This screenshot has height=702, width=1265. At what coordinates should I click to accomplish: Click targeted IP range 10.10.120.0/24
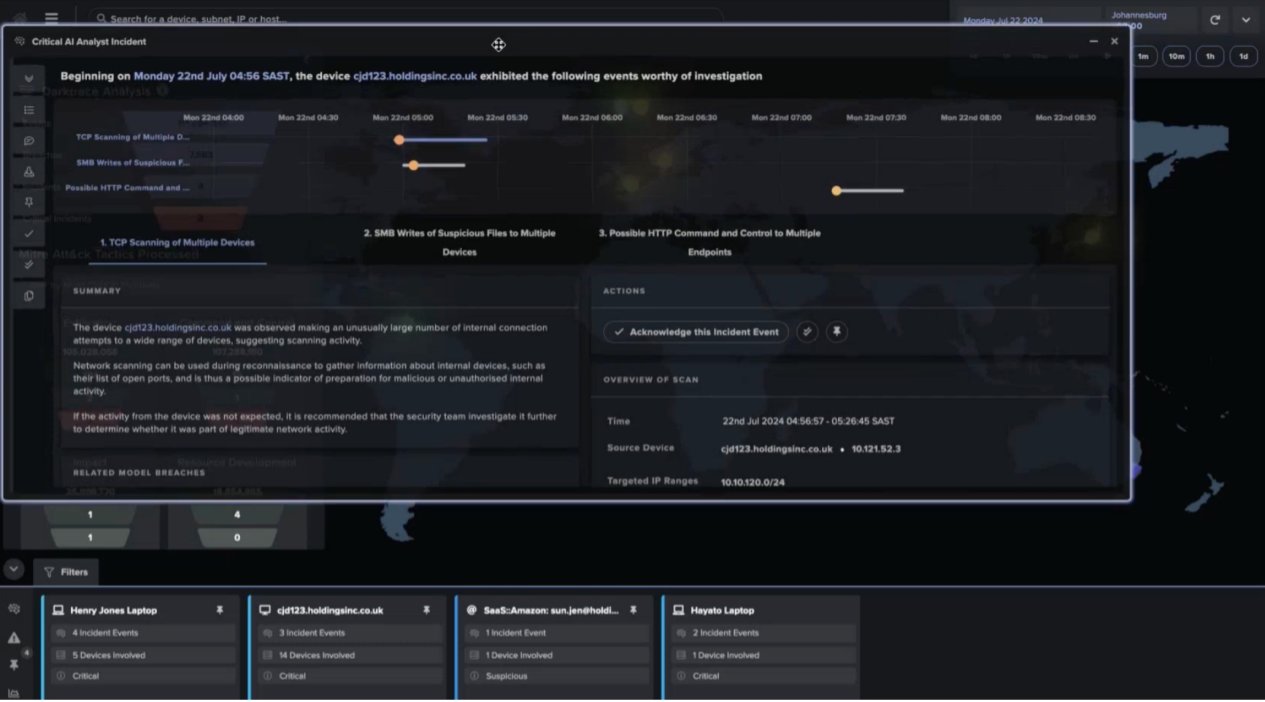pos(753,482)
